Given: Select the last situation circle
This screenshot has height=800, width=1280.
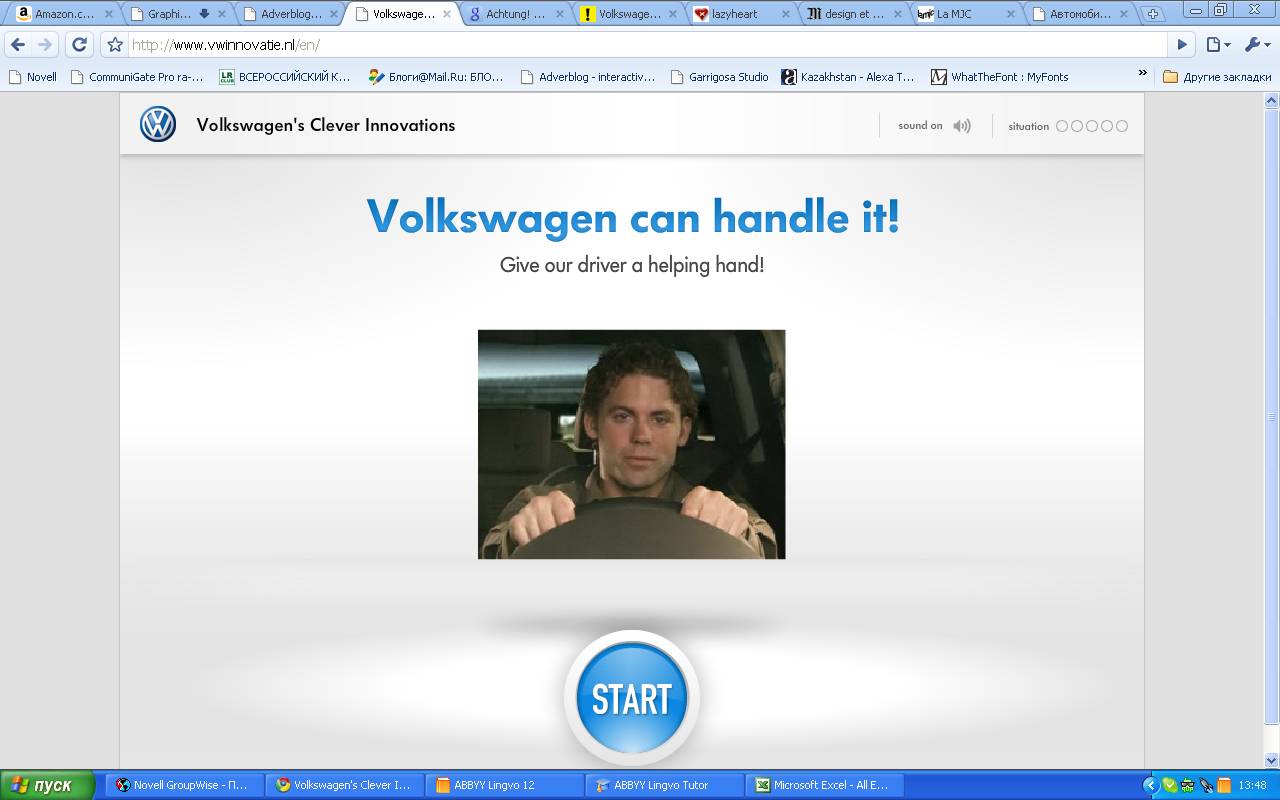Looking at the screenshot, I should pos(1122,126).
